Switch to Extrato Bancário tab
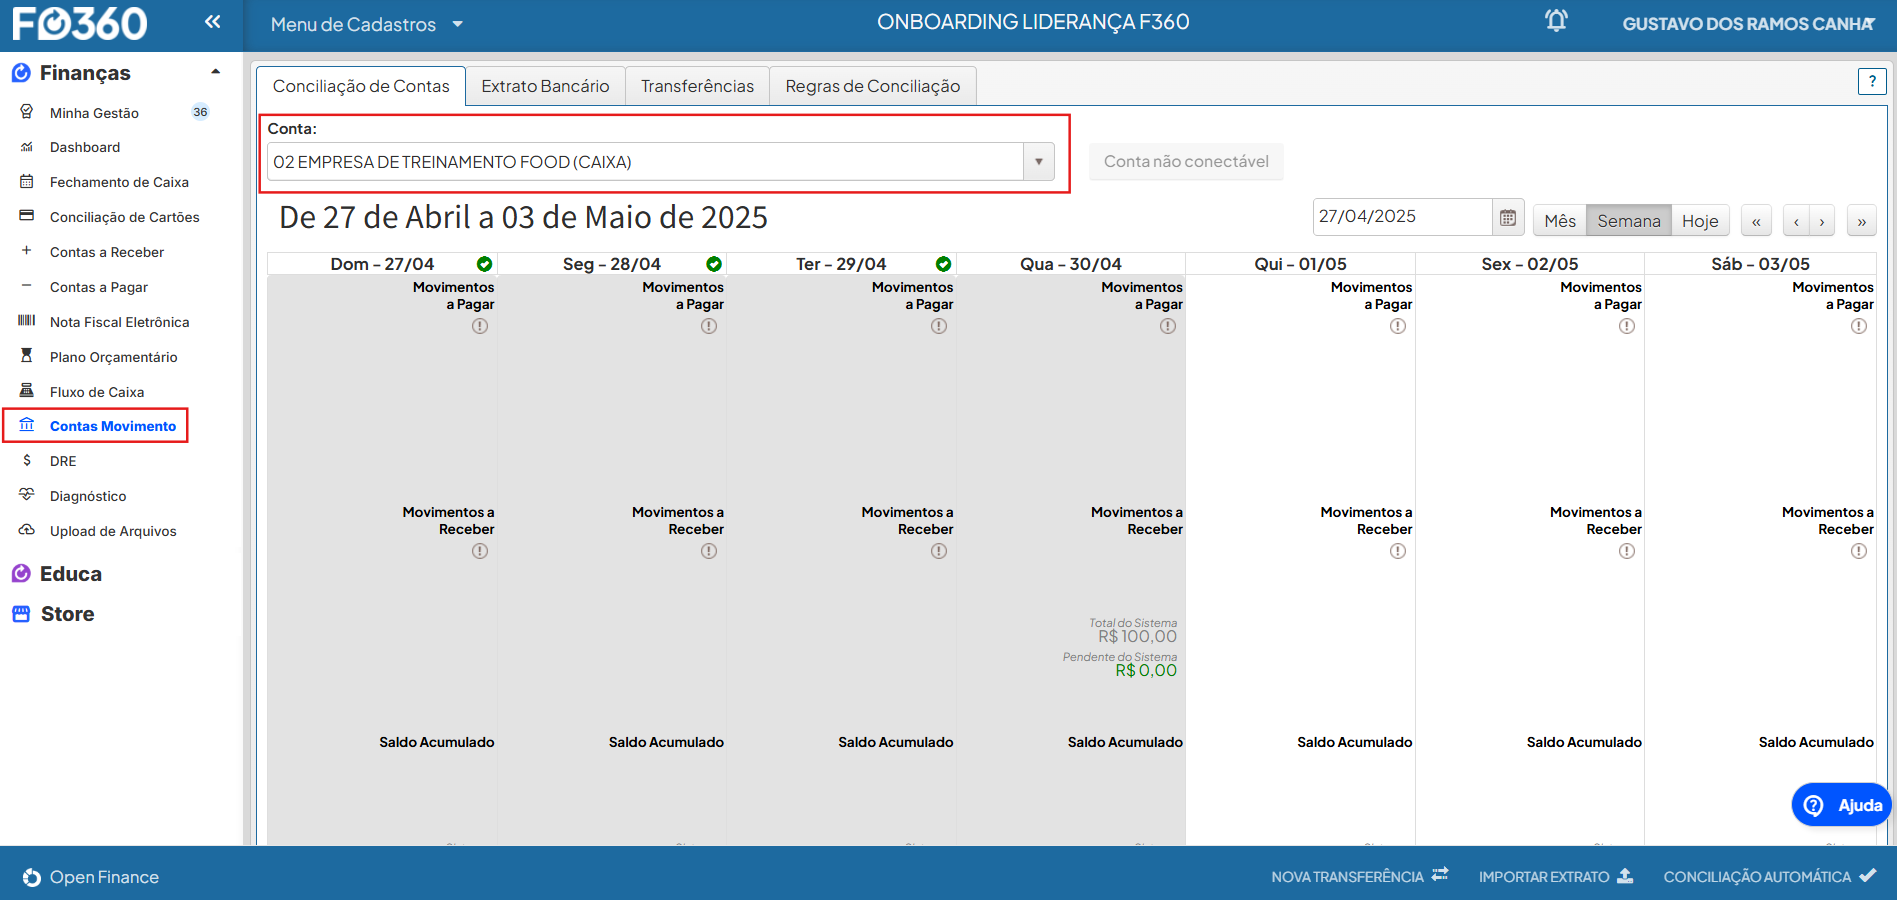The width and height of the screenshot is (1897, 900). (545, 86)
